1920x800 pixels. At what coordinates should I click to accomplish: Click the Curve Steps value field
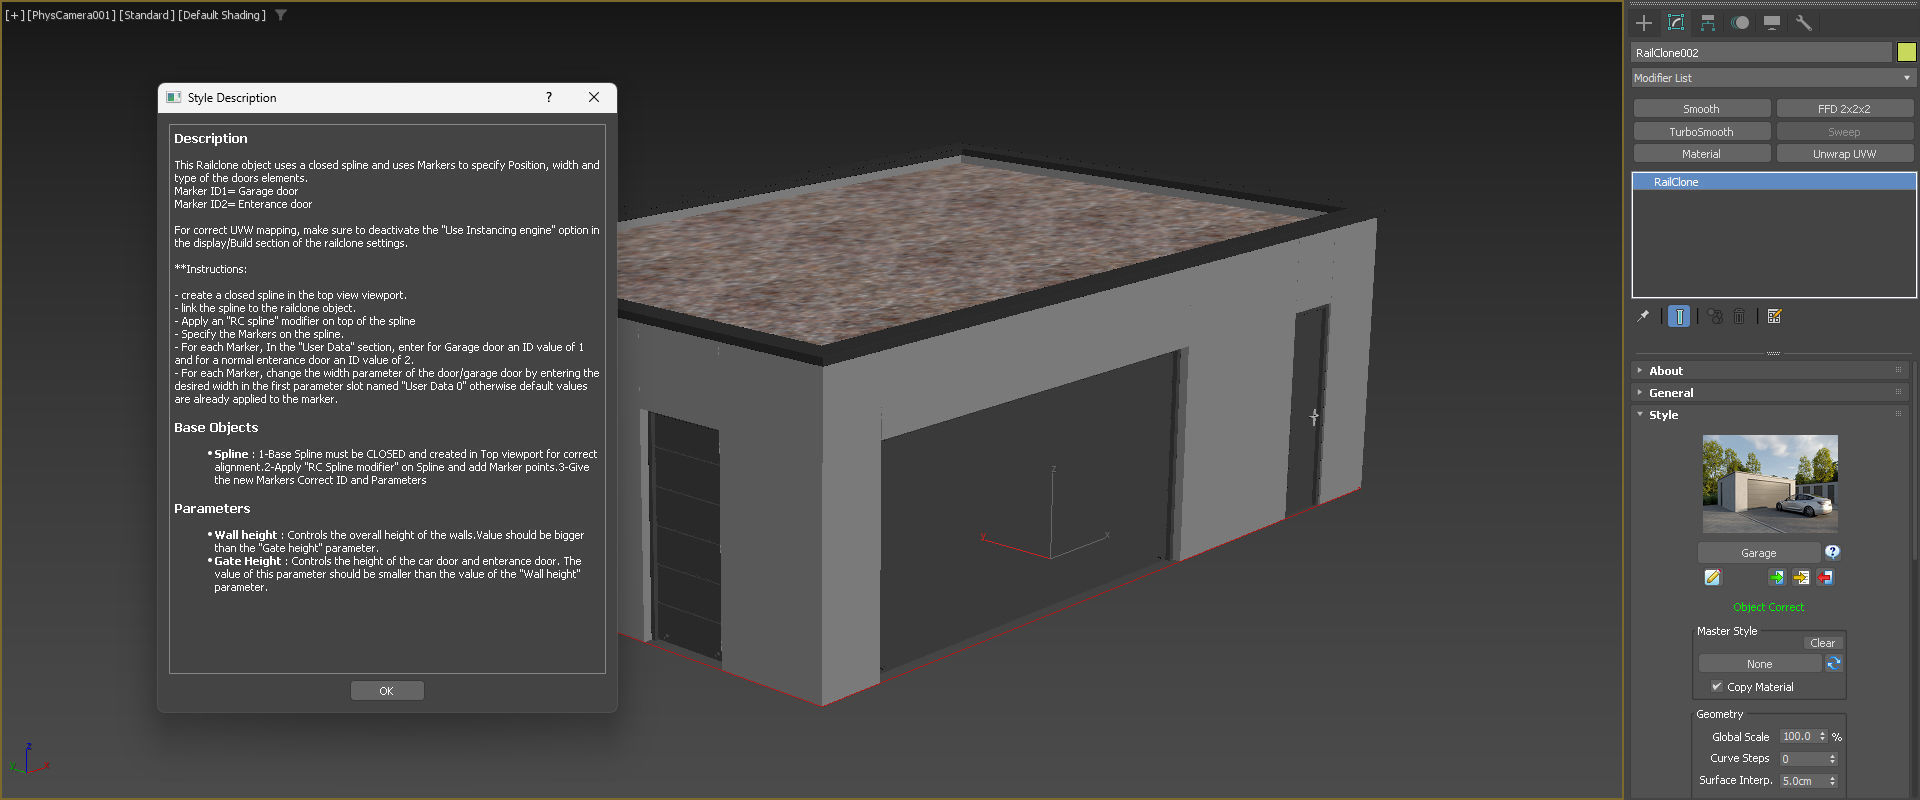(x=1803, y=759)
